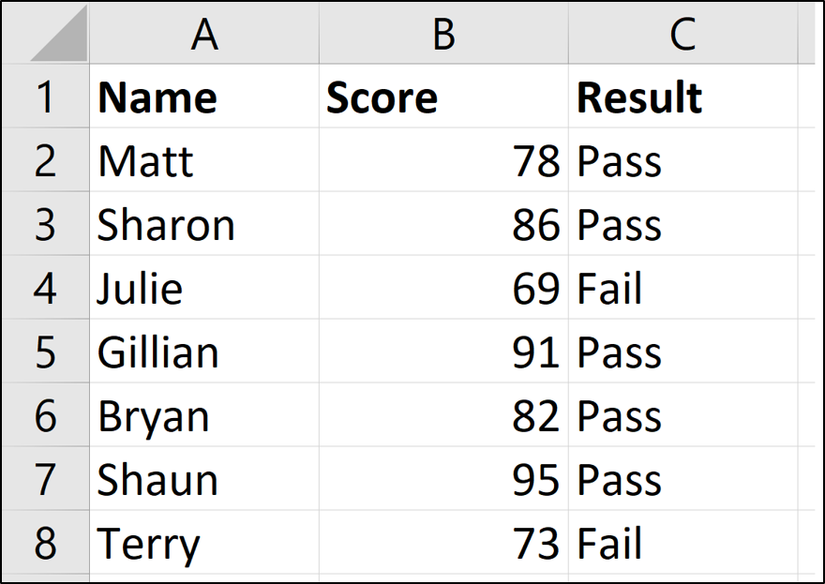Viewport: 825px width, 584px height.
Task: Select the cell with score 69
Action: tap(443, 288)
